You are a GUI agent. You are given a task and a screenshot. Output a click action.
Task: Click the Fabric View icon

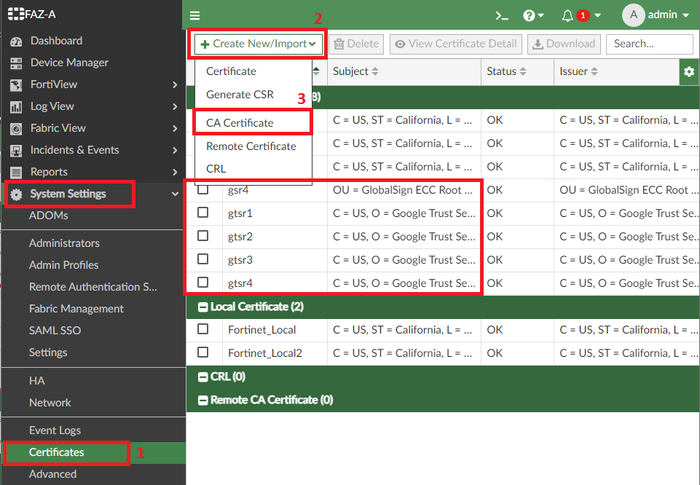click(x=16, y=129)
